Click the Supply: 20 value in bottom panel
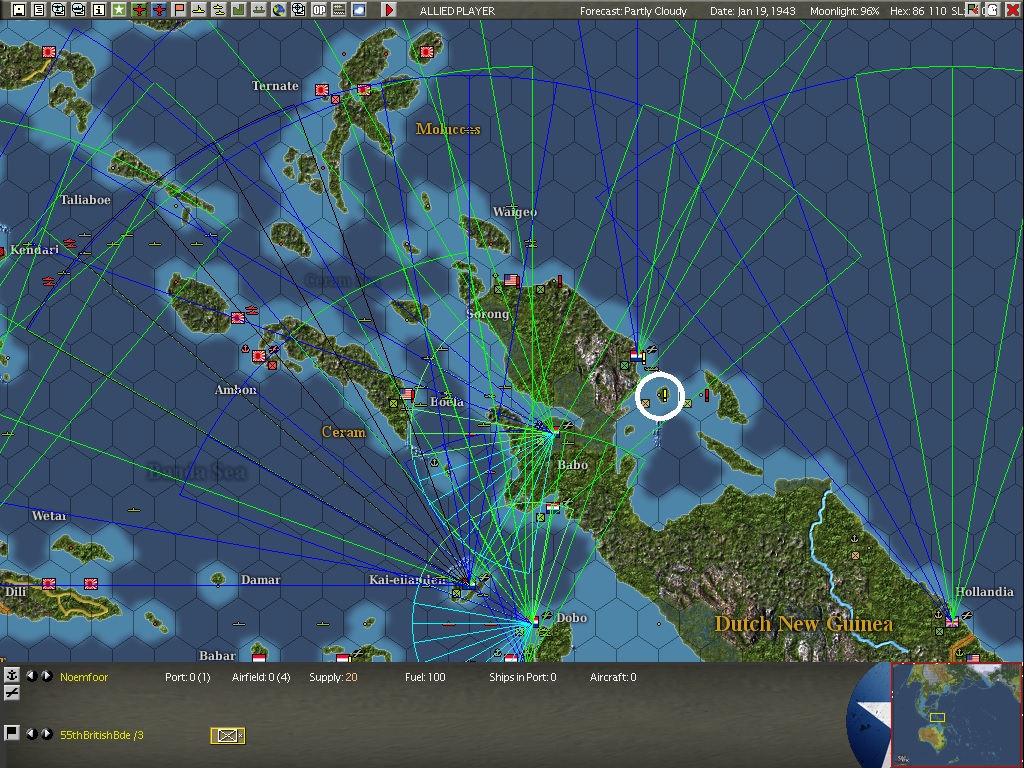The width and height of the screenshot is (1024, 768). tap(333, 677)
